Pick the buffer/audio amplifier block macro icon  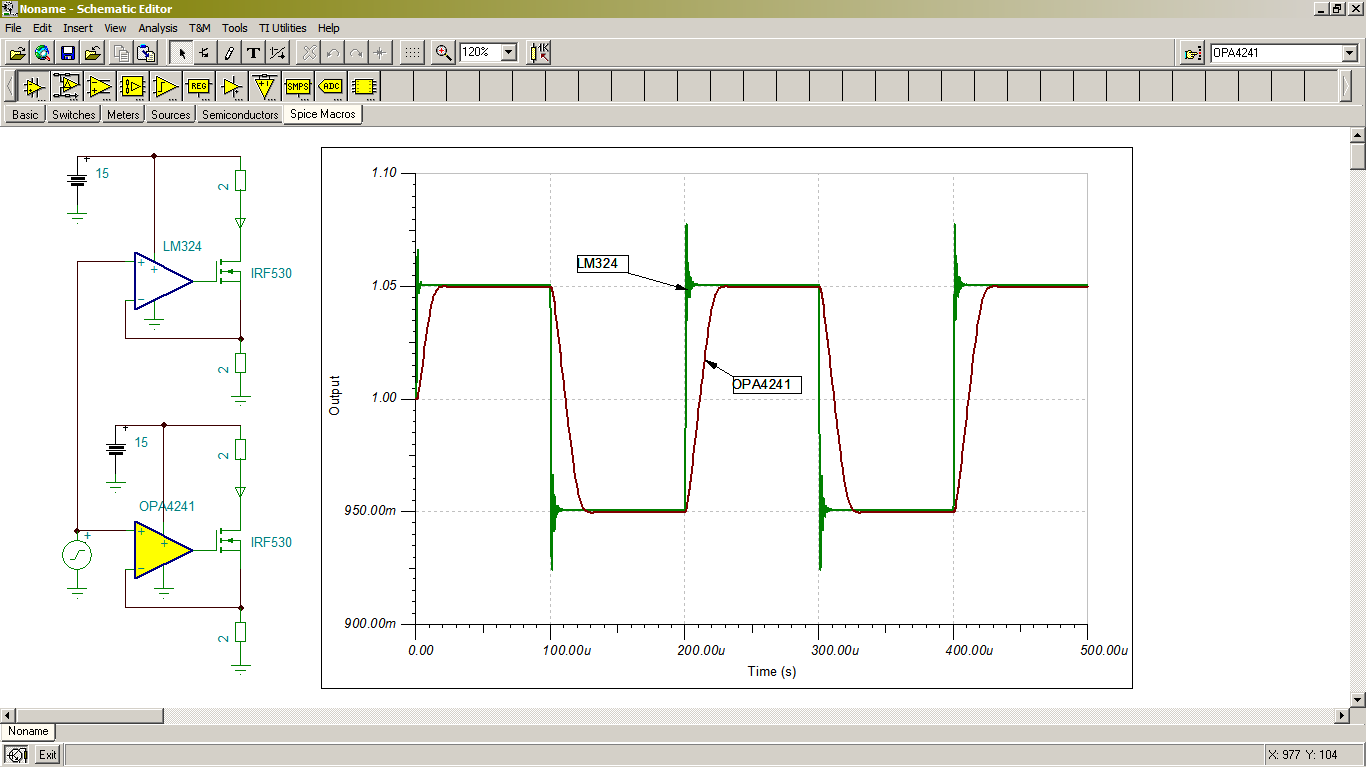point(133,87)
